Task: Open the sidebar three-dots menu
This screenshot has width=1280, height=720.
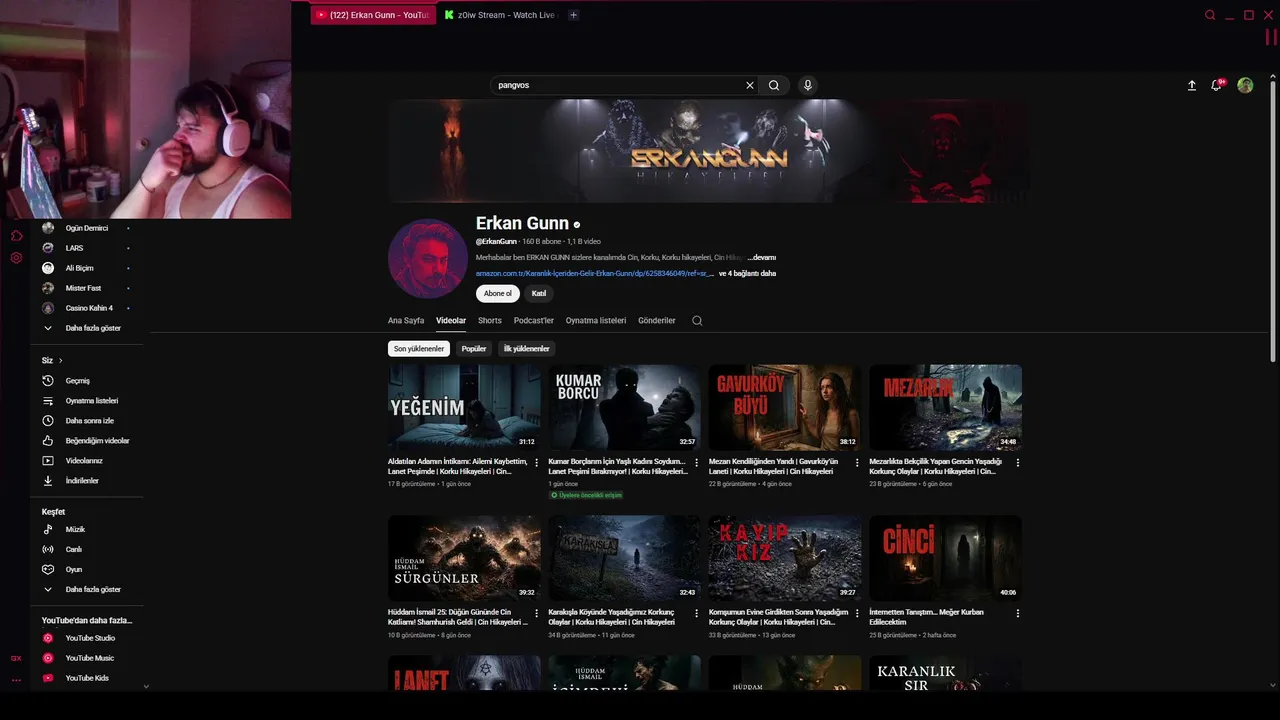Action: [x=16, y=679]
